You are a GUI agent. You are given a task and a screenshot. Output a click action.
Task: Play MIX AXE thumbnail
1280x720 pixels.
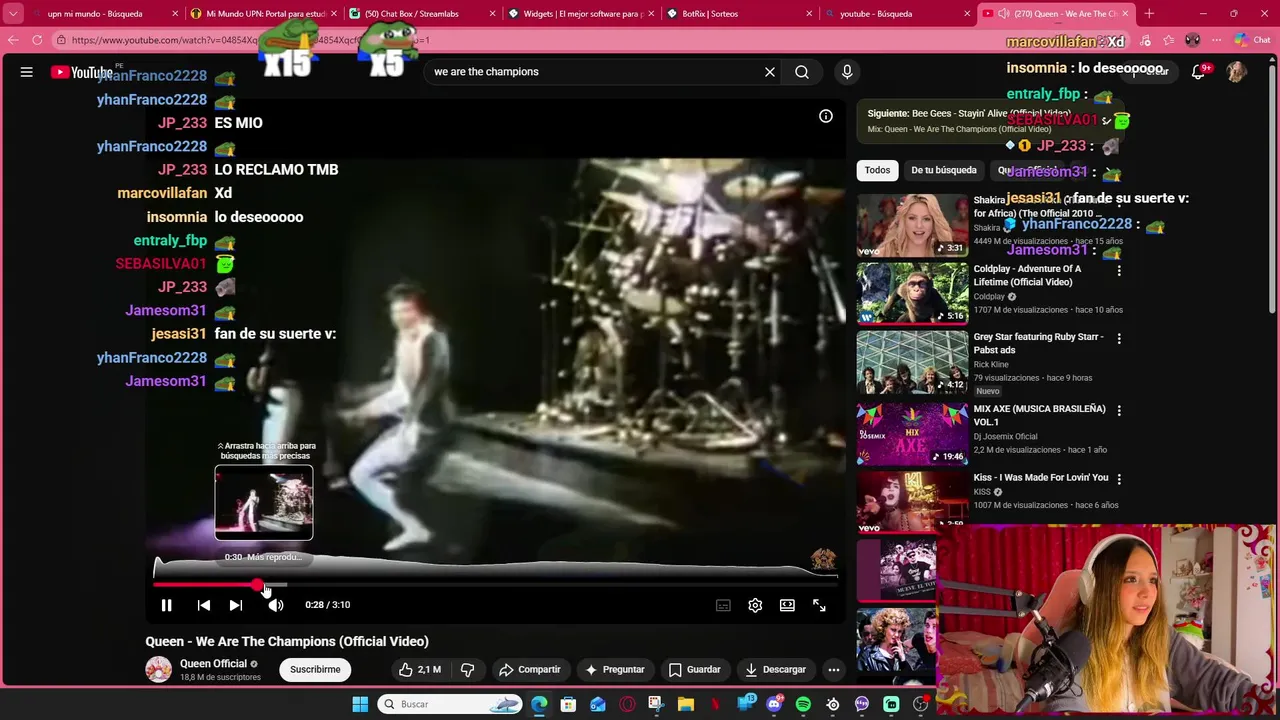912,434
